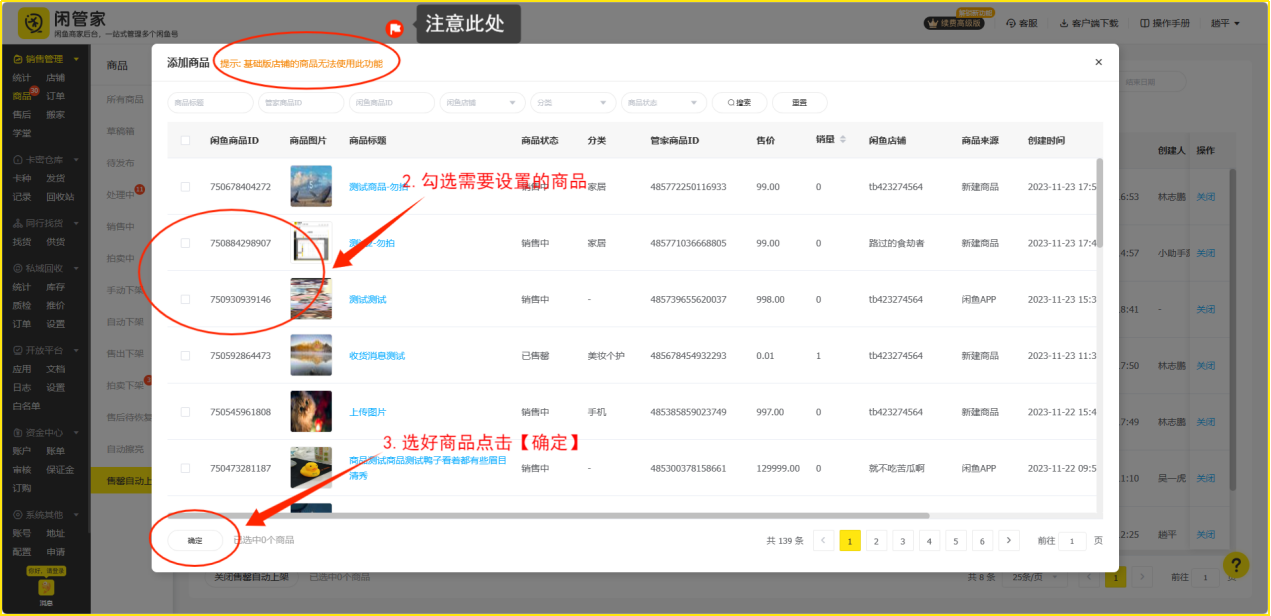Click the 商品标题 search input field

point(210,102)
